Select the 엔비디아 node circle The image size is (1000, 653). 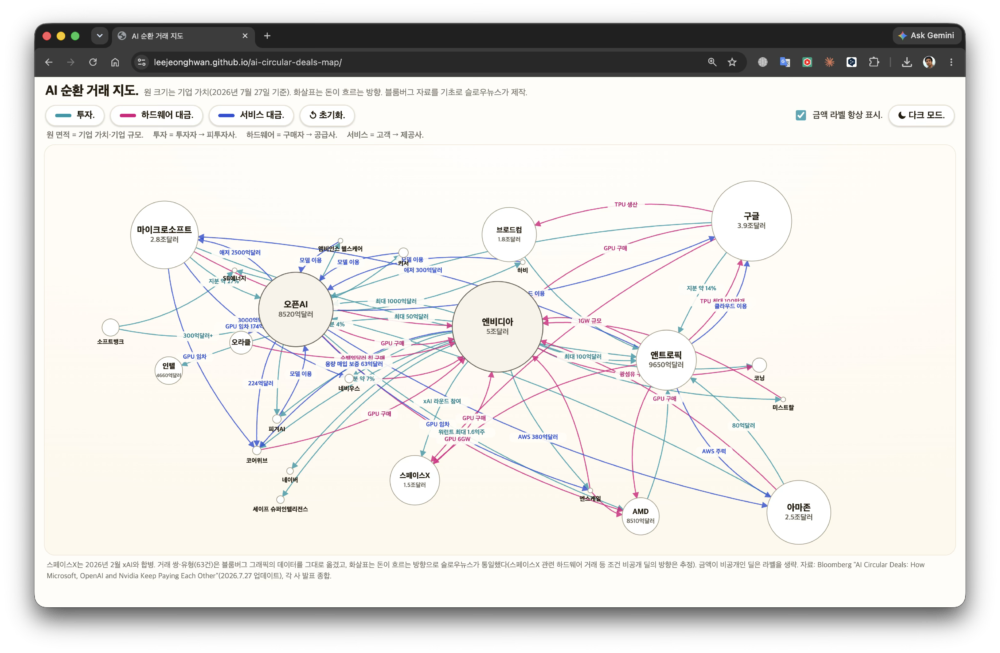(497, 326)
